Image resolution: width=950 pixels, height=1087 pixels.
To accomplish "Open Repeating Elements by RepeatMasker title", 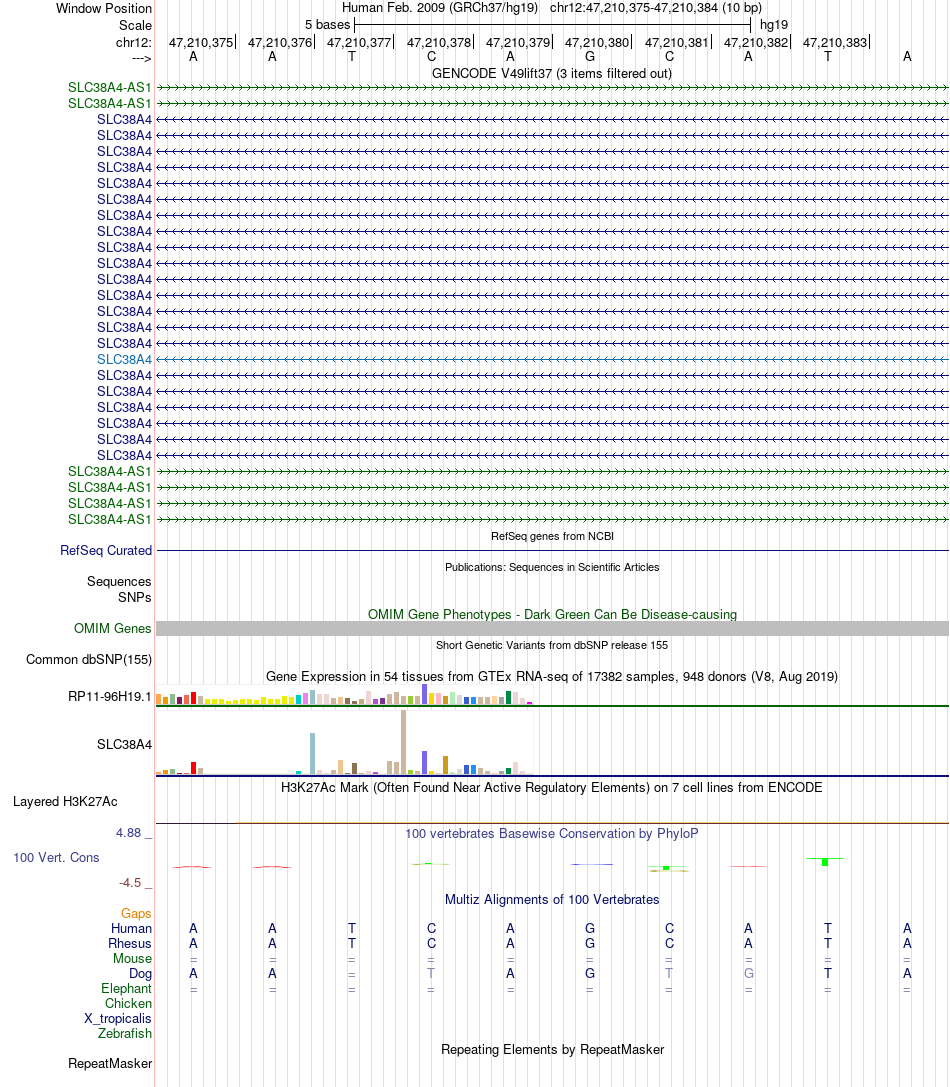I will (x=553, y=1050).
